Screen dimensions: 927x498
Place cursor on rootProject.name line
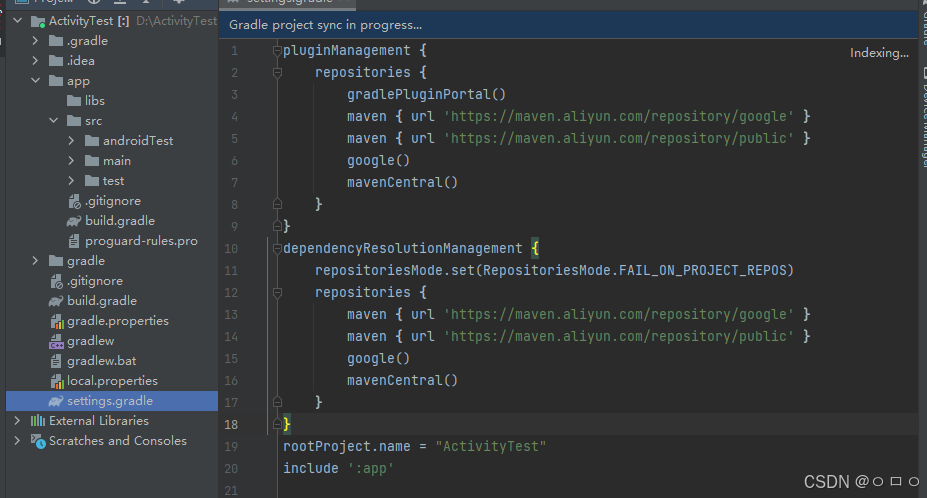tap(414, 447)
